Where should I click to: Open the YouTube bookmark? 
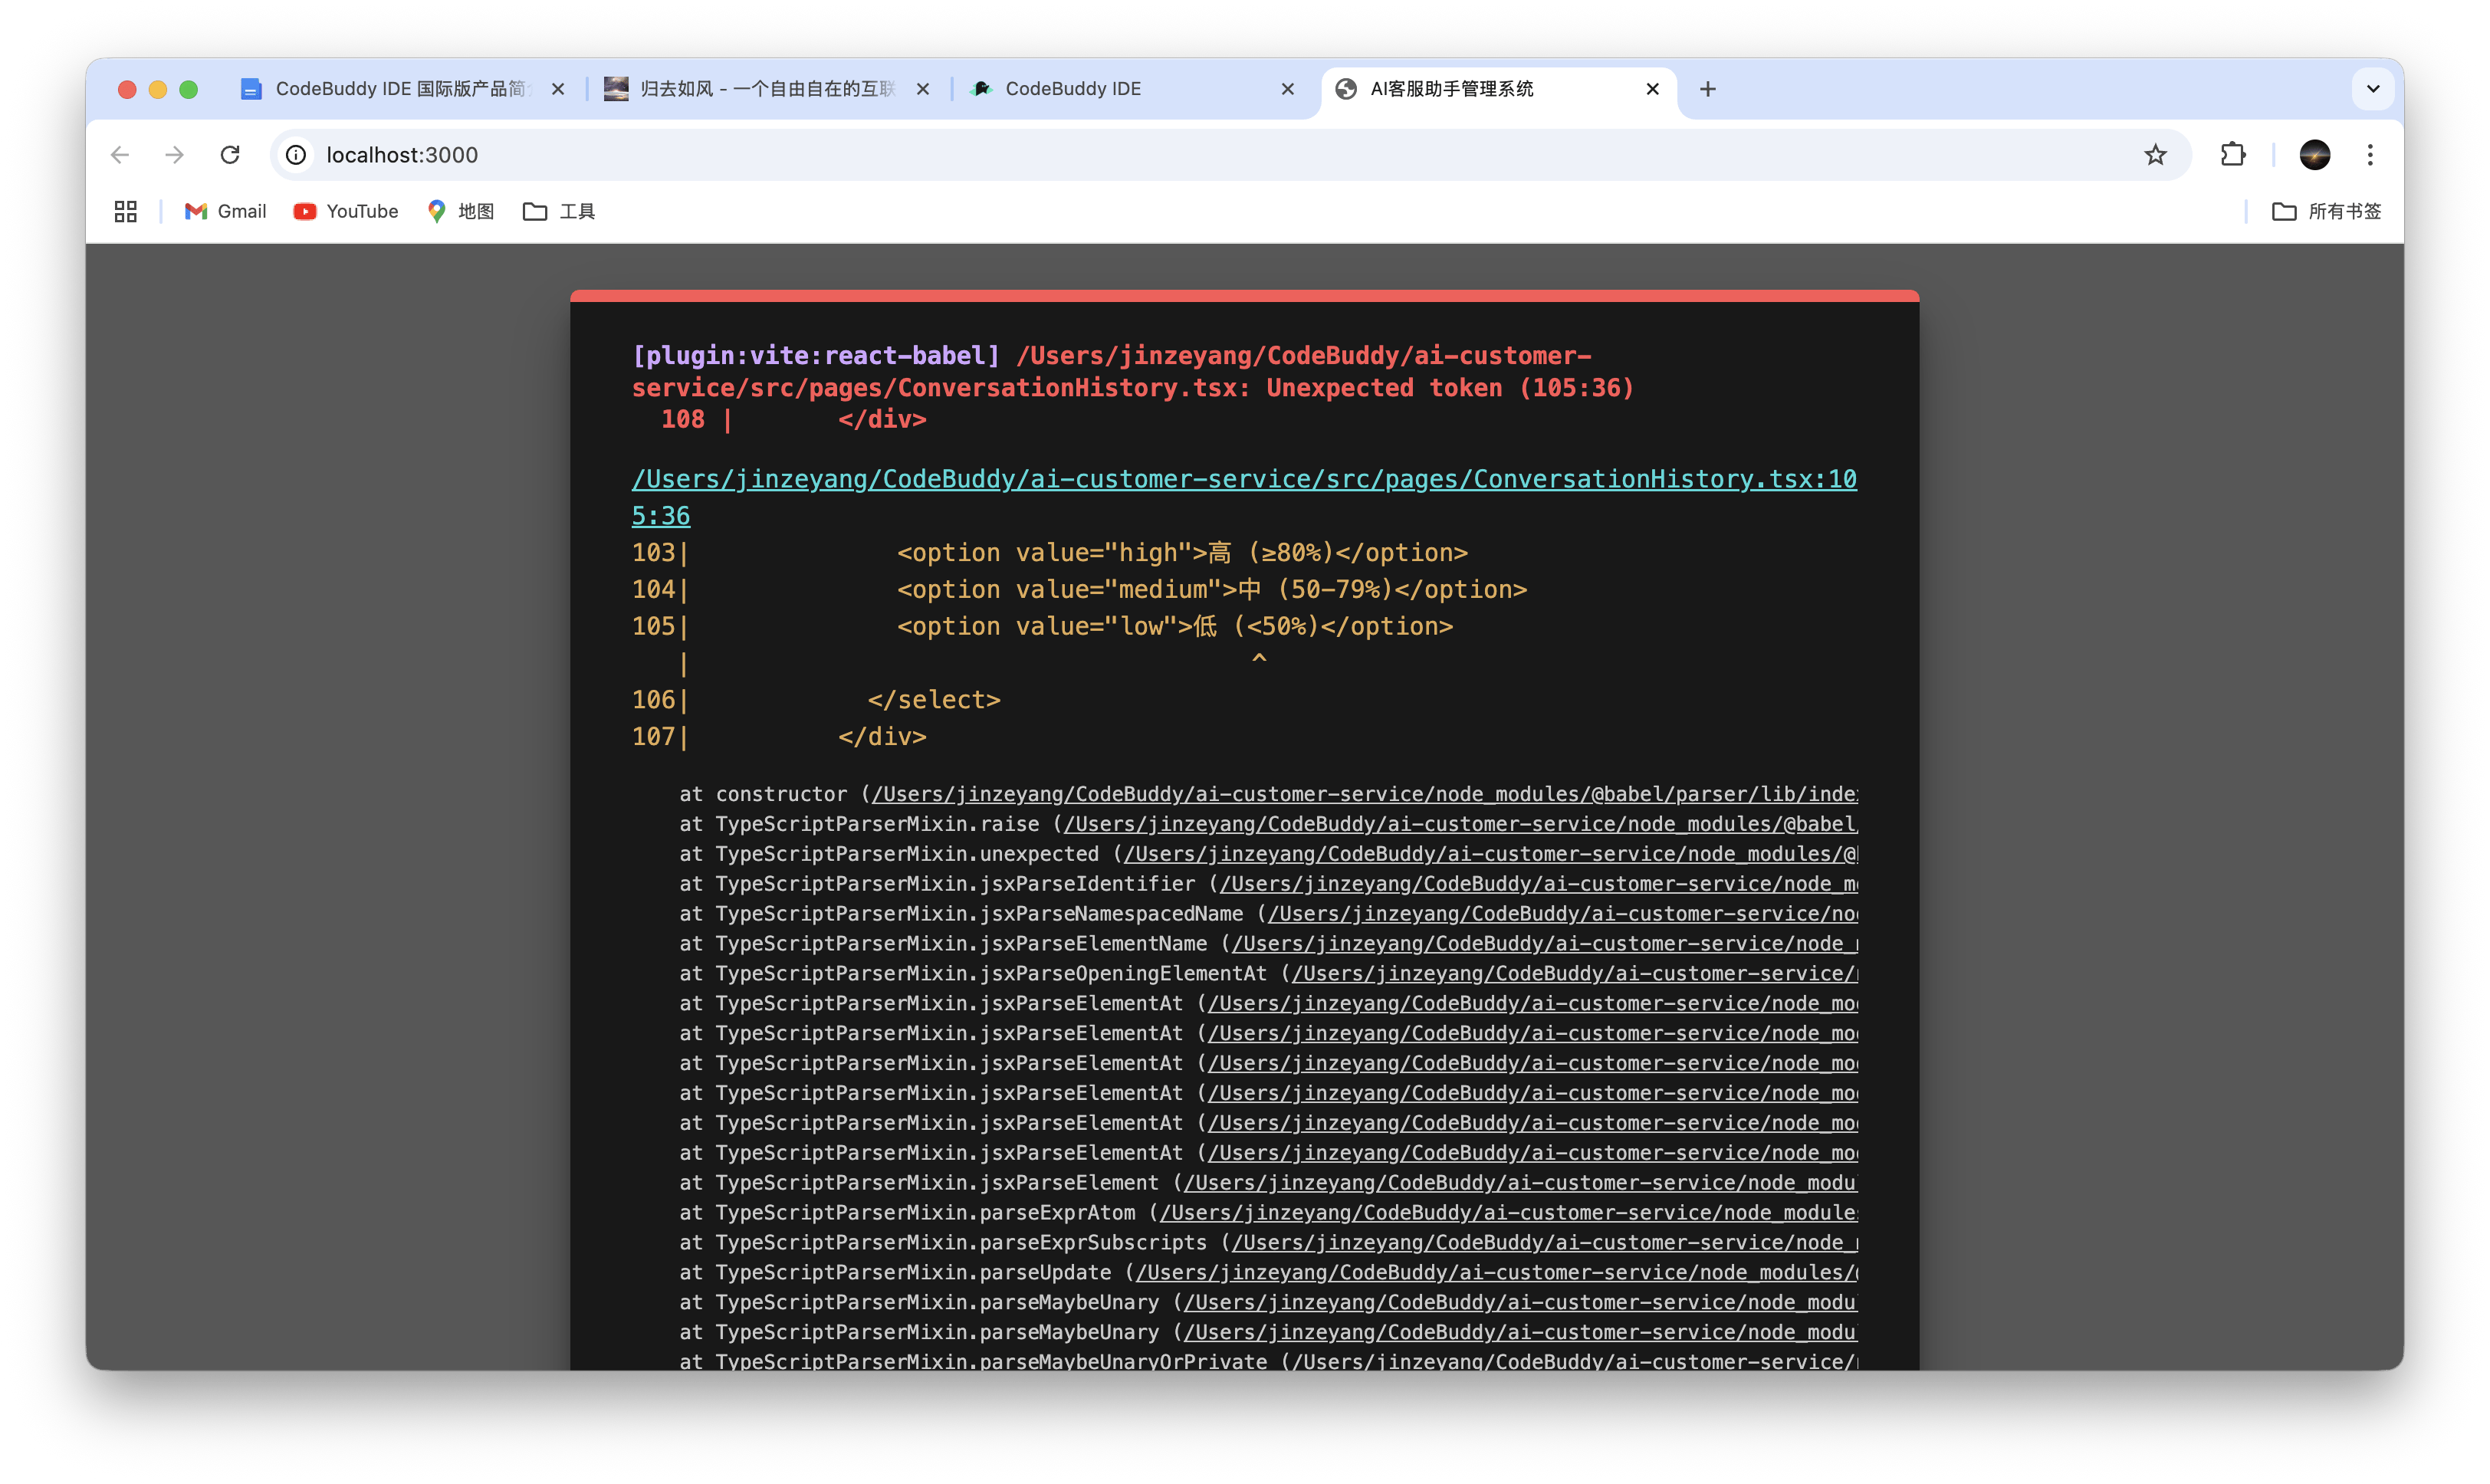346,211
